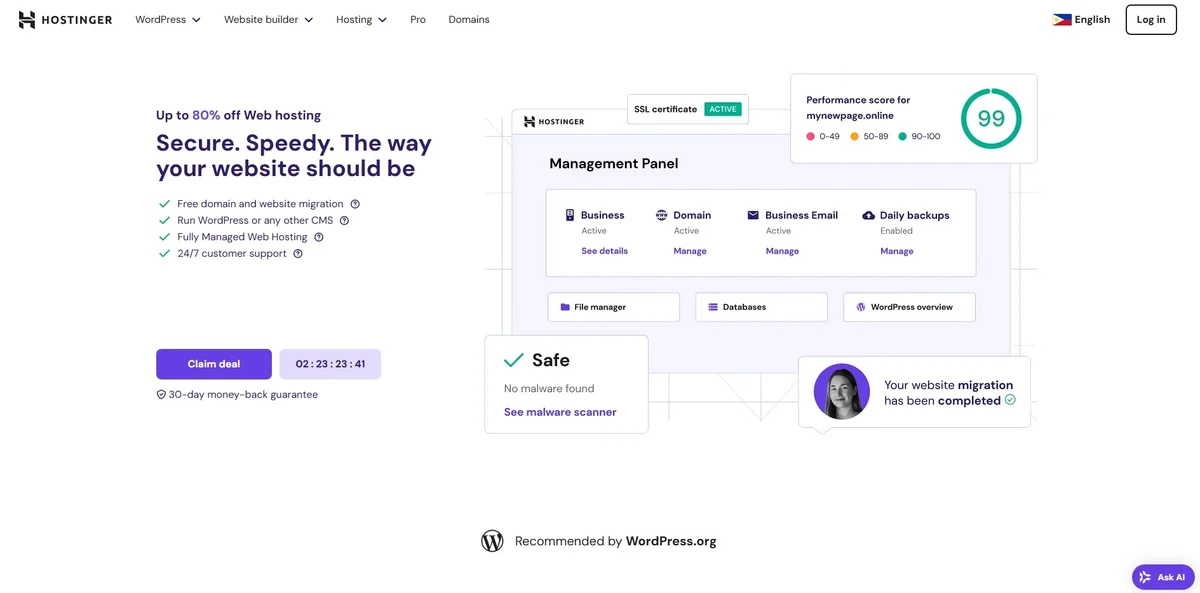Go to the Pro page
Image resolution: width=1200 pixels, height=593 pixels.
(x=418, y=20)
